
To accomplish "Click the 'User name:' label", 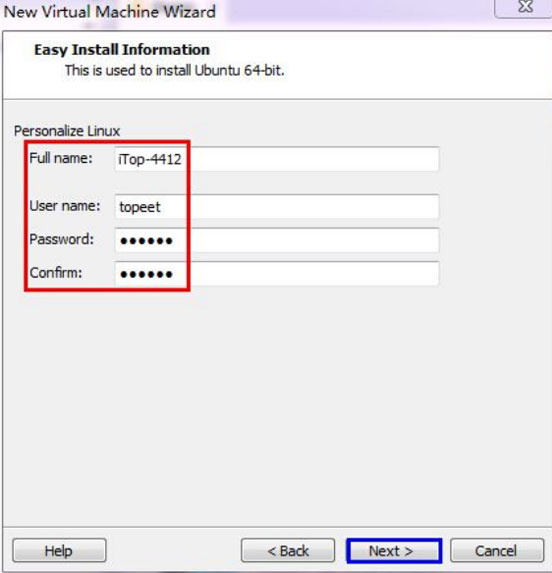I will tap(65, 206).
